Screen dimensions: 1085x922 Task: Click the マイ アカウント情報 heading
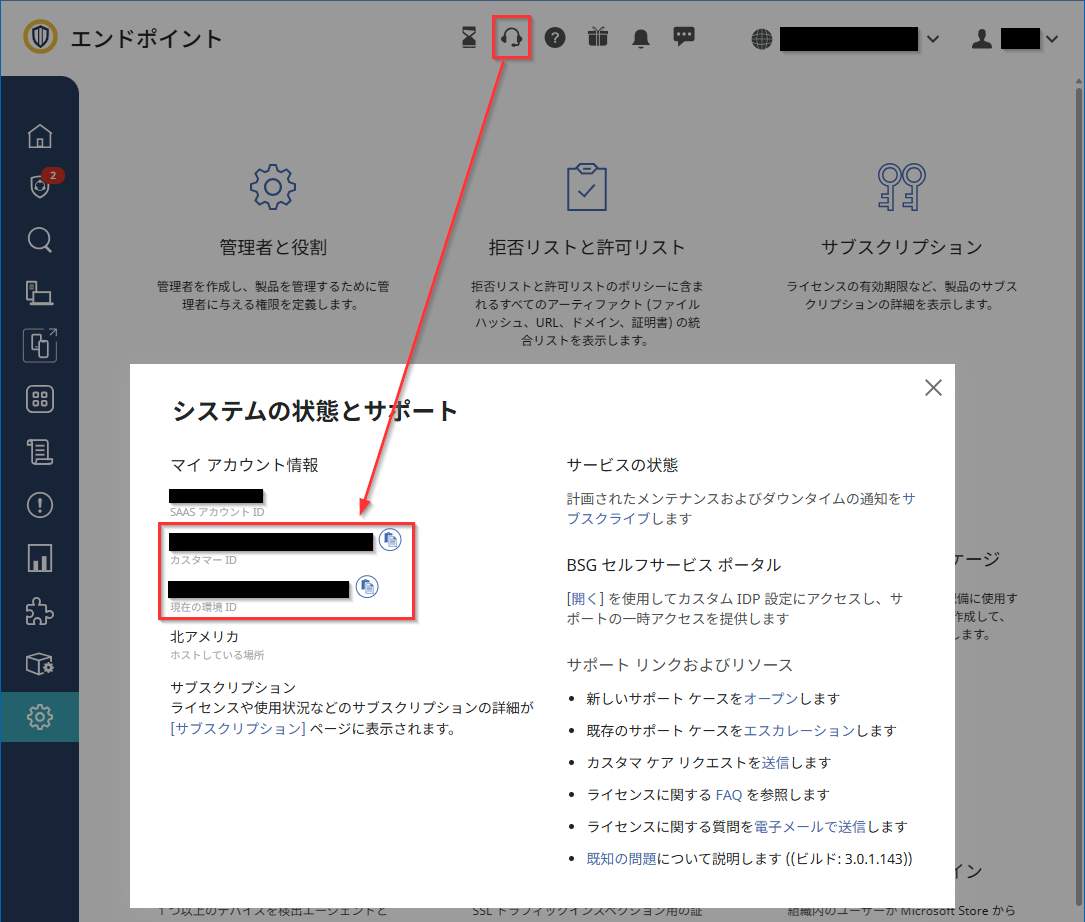coord(244,465)
